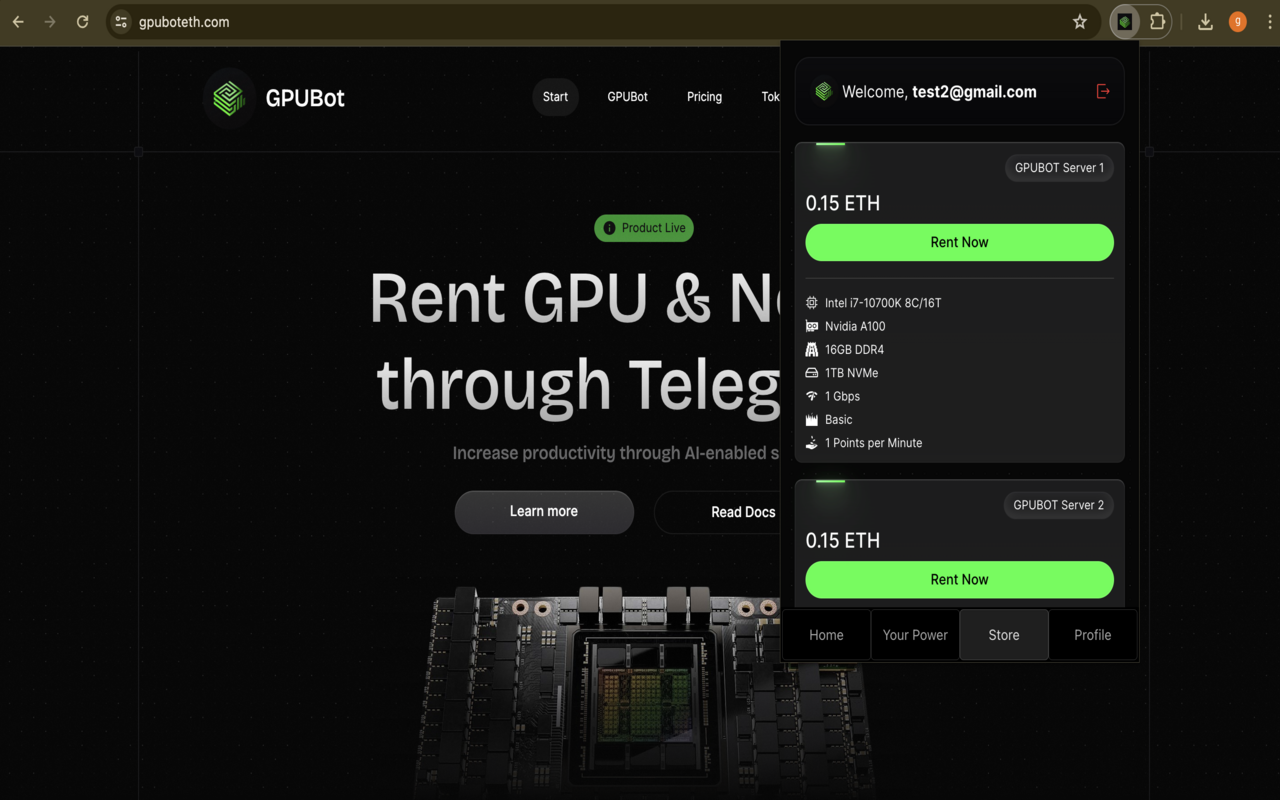Open Pricing in the site navigation
1280x800 pixels.
704,97
